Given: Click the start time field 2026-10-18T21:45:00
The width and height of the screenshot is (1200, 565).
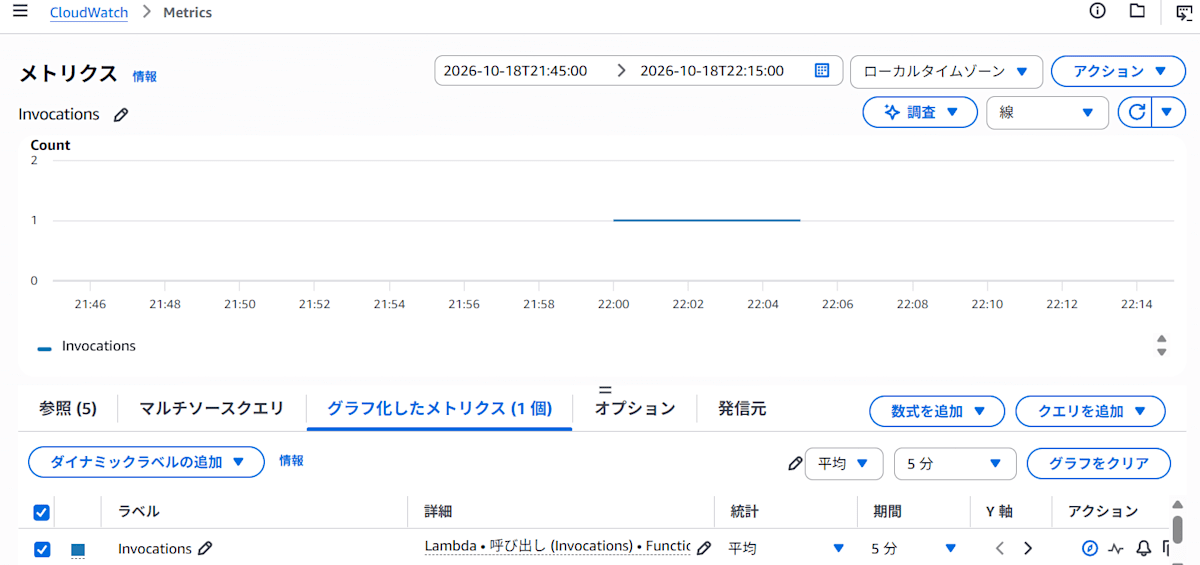Looking at the screenshot, I should (515, 71).
